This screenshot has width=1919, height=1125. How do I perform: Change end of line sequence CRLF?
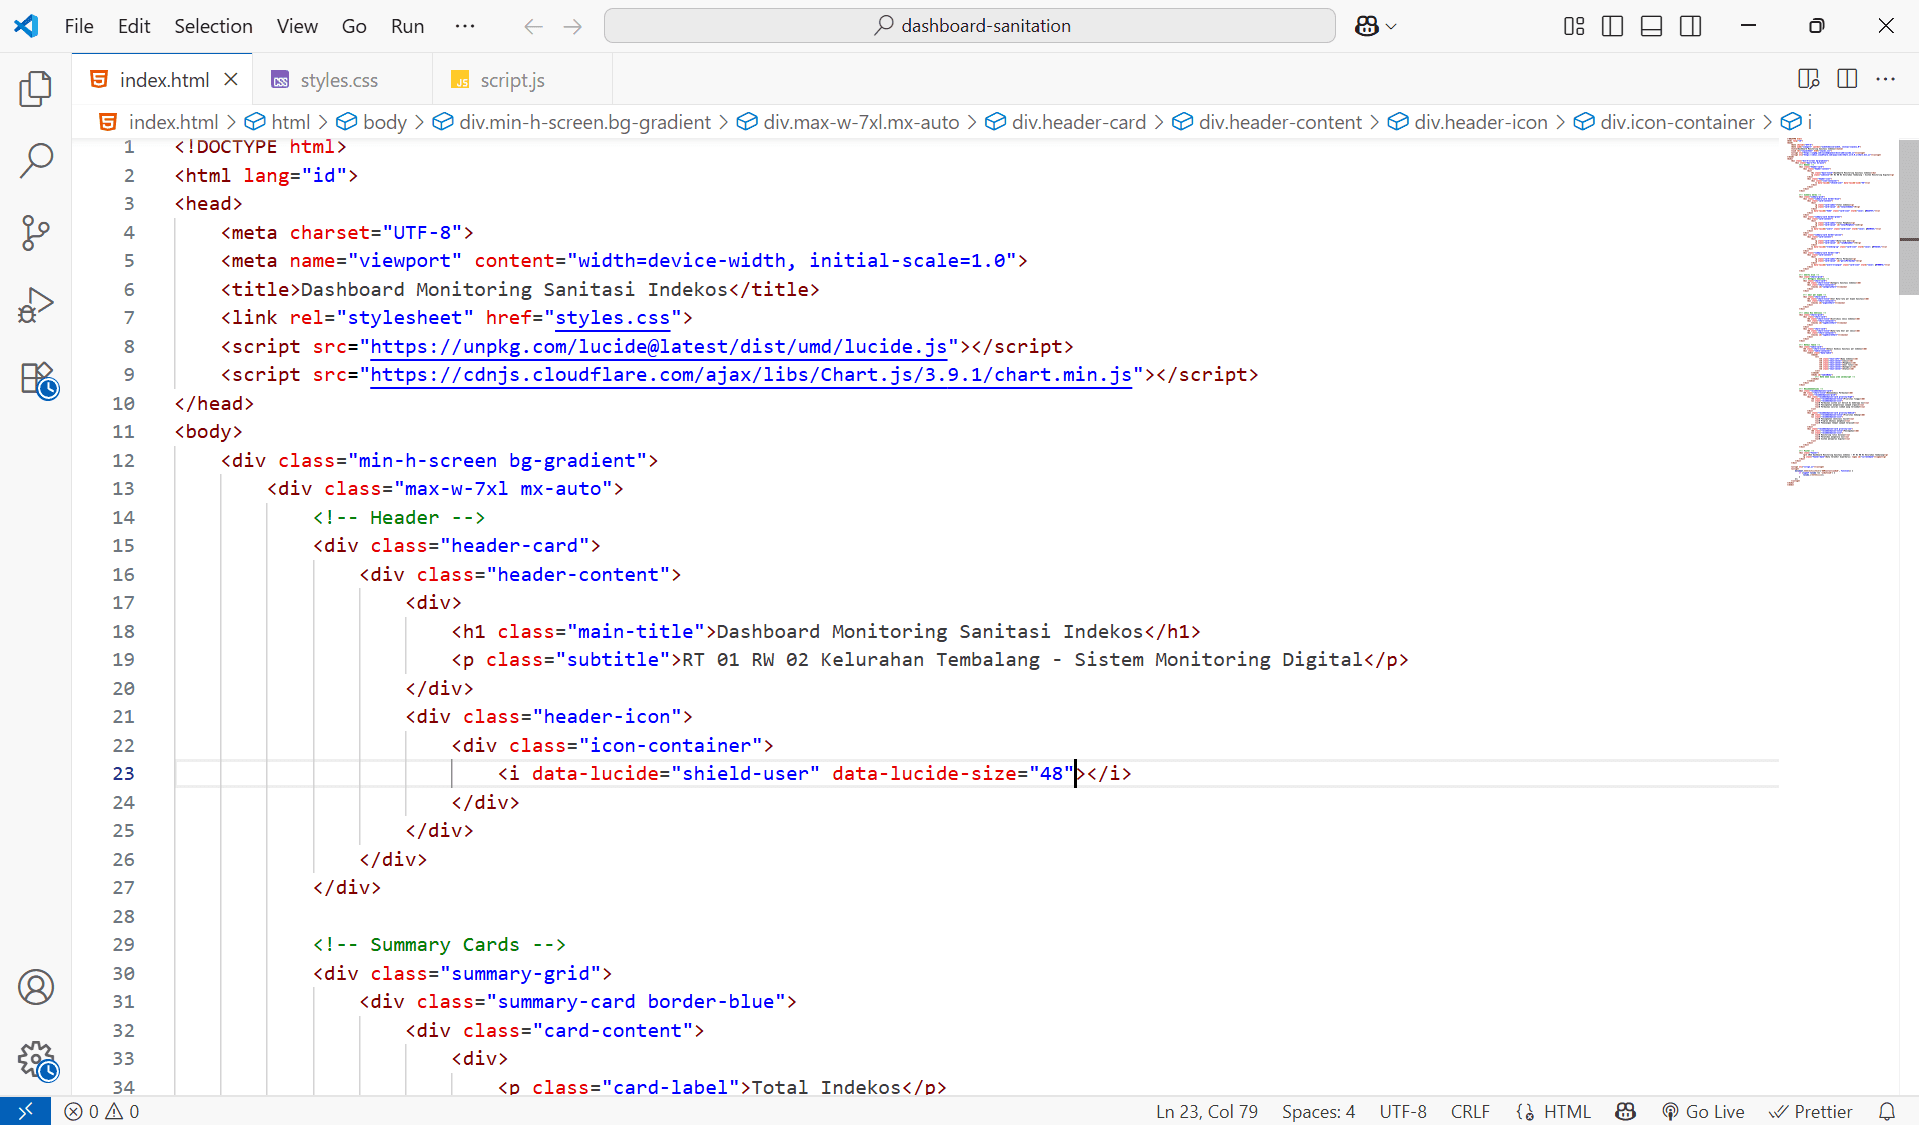point(1470,1111)
